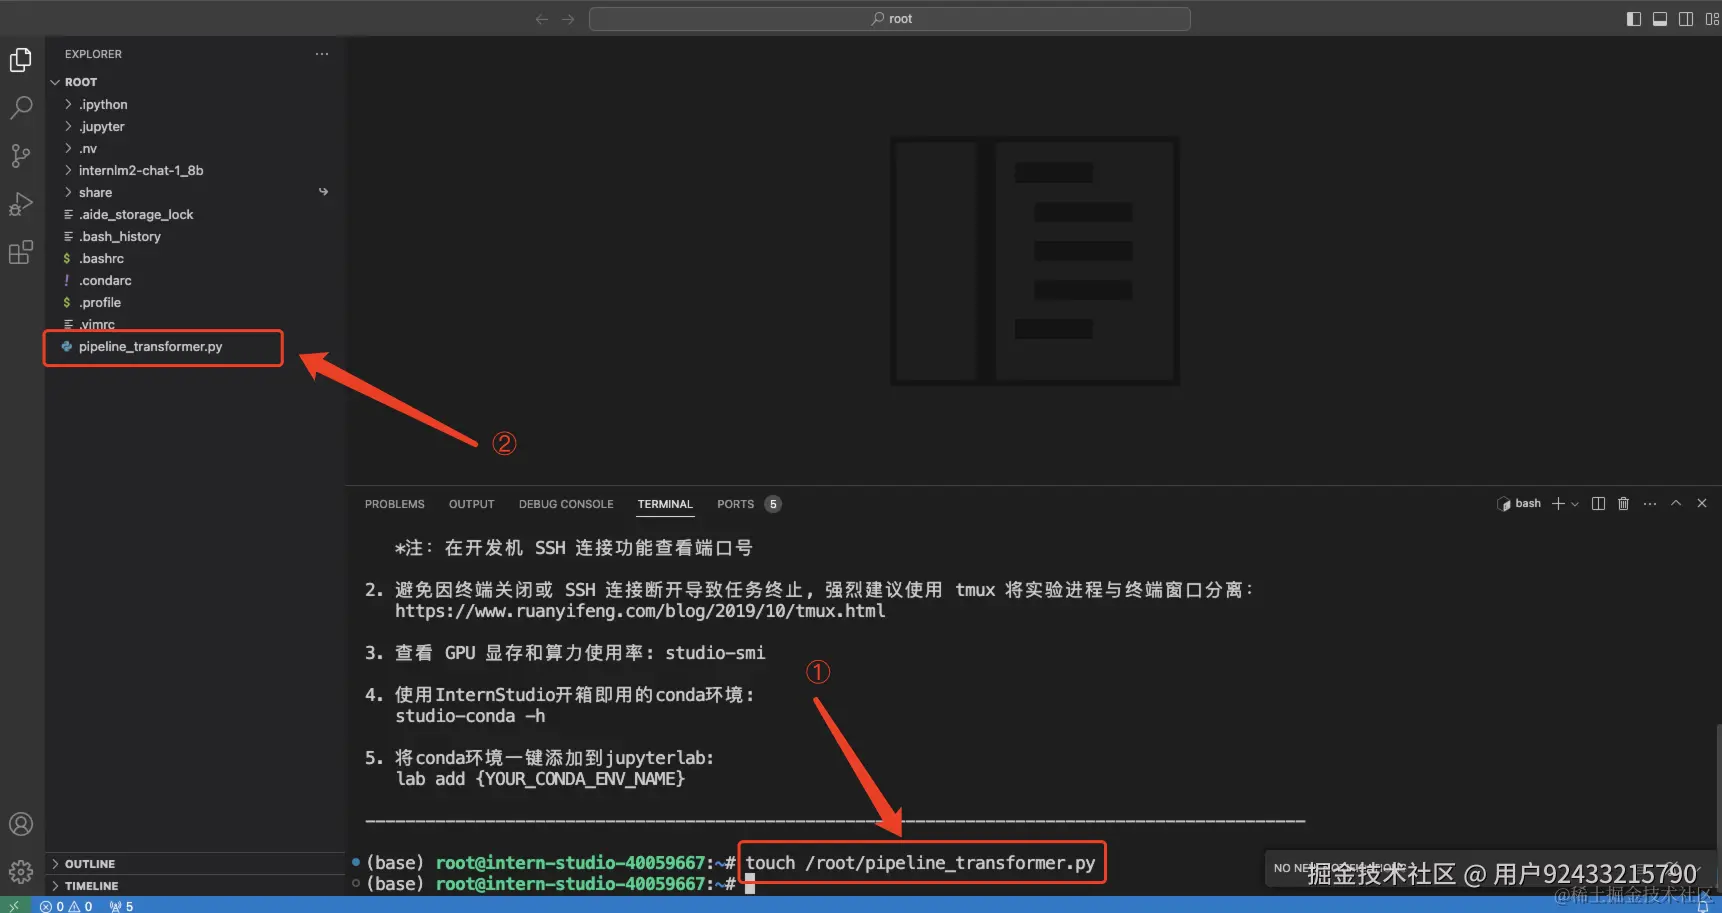Open the Run and Debug view
The image size is (1722, 913).
click(21, 204)
